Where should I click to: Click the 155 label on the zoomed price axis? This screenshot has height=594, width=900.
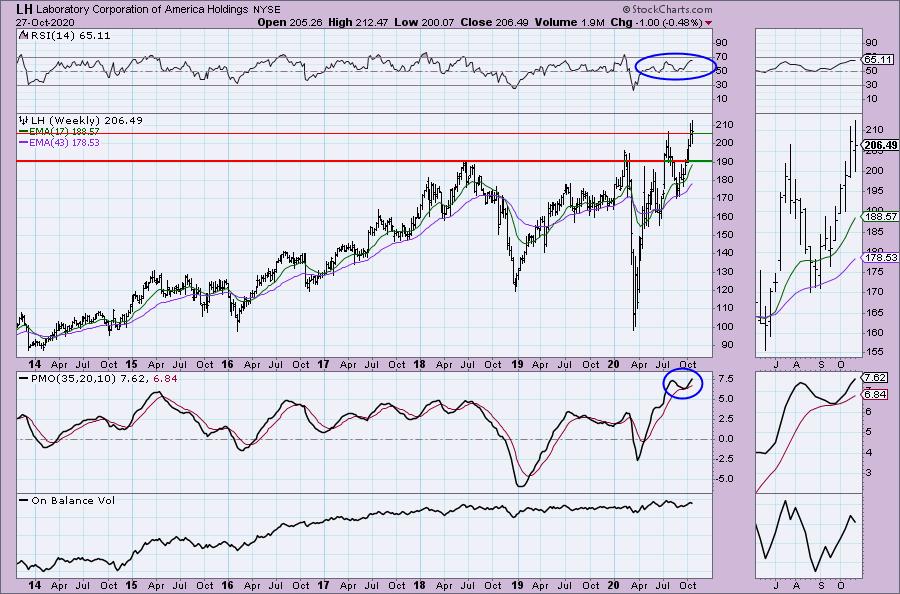[874, 351]
